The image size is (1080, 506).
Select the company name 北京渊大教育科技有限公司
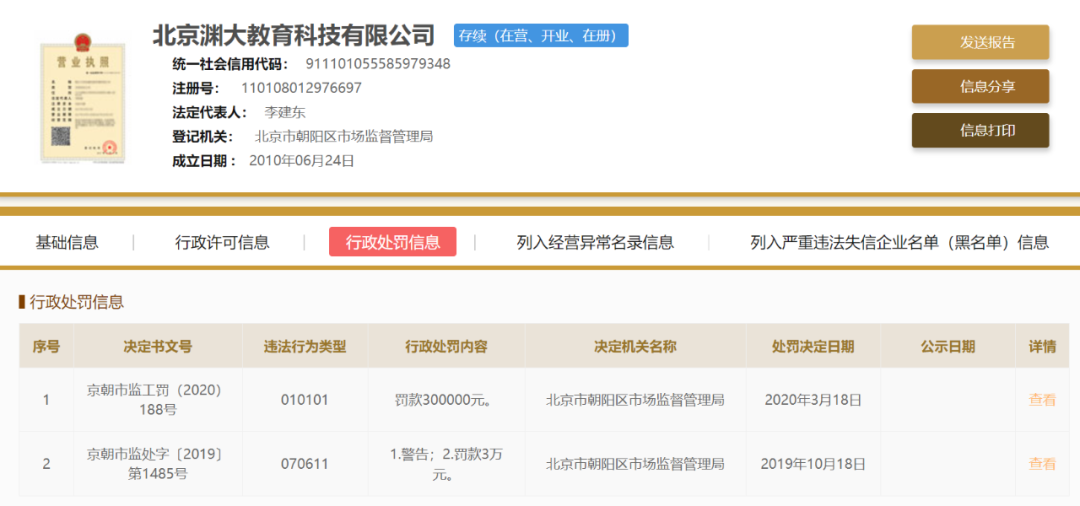click(294, 35)
